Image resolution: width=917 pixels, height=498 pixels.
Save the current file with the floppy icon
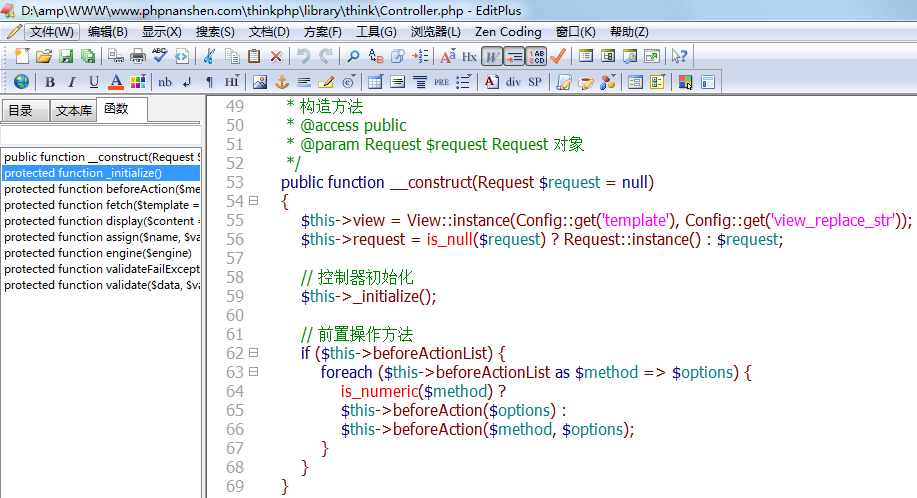66,56
